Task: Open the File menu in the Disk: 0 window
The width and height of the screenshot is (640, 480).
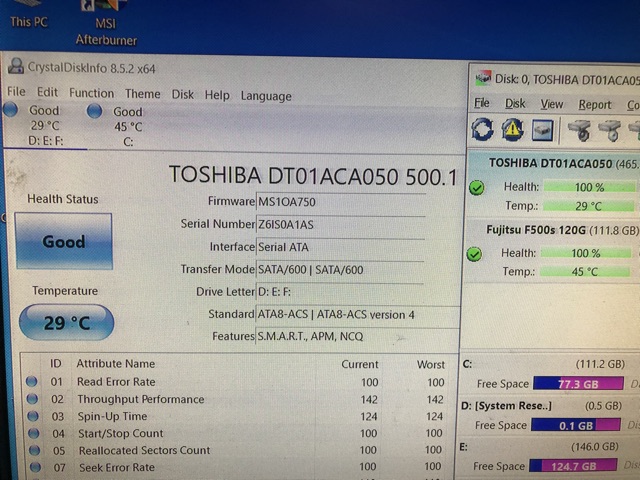Action: coord(482,103)
